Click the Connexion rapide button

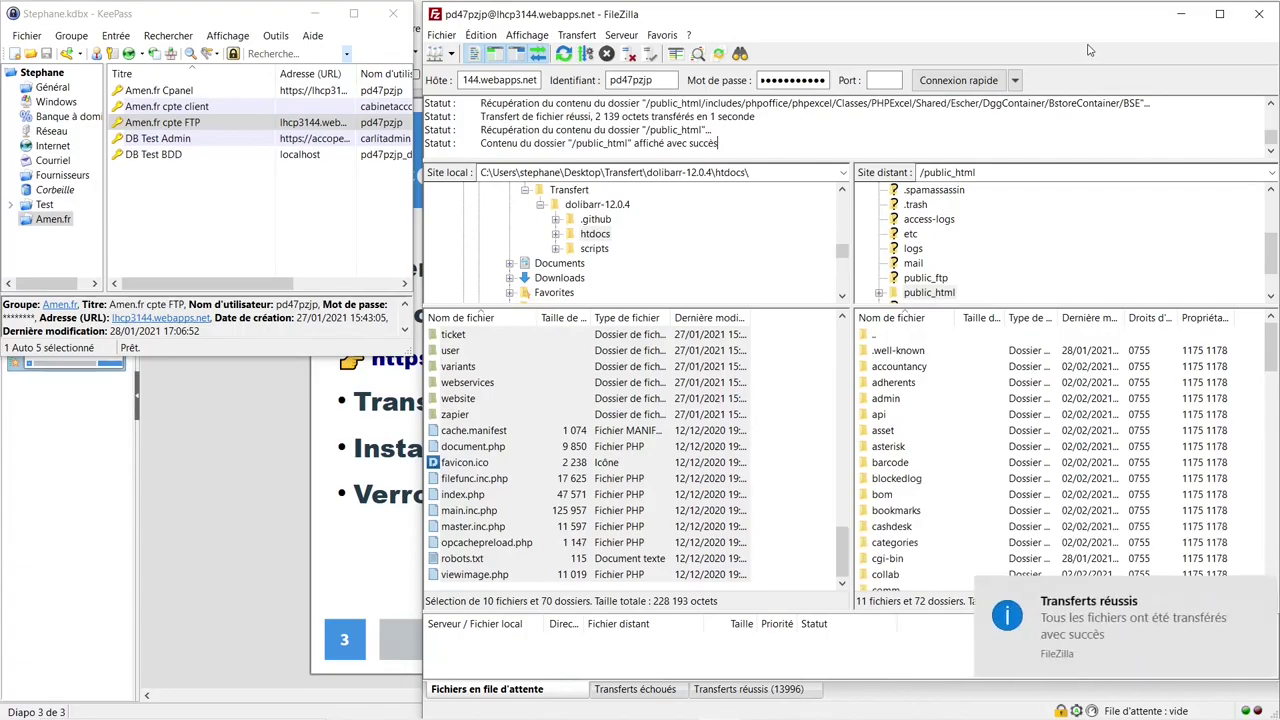coord(958,80)
